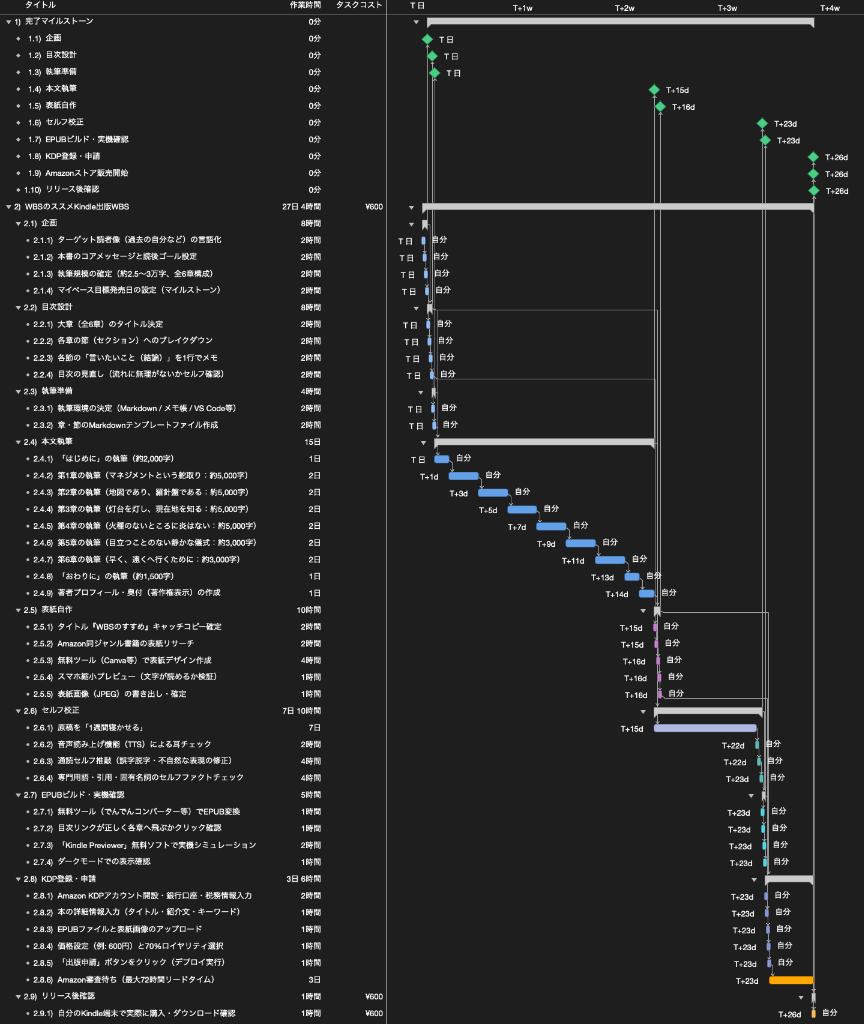Click the 作業時間 column header

305,5
